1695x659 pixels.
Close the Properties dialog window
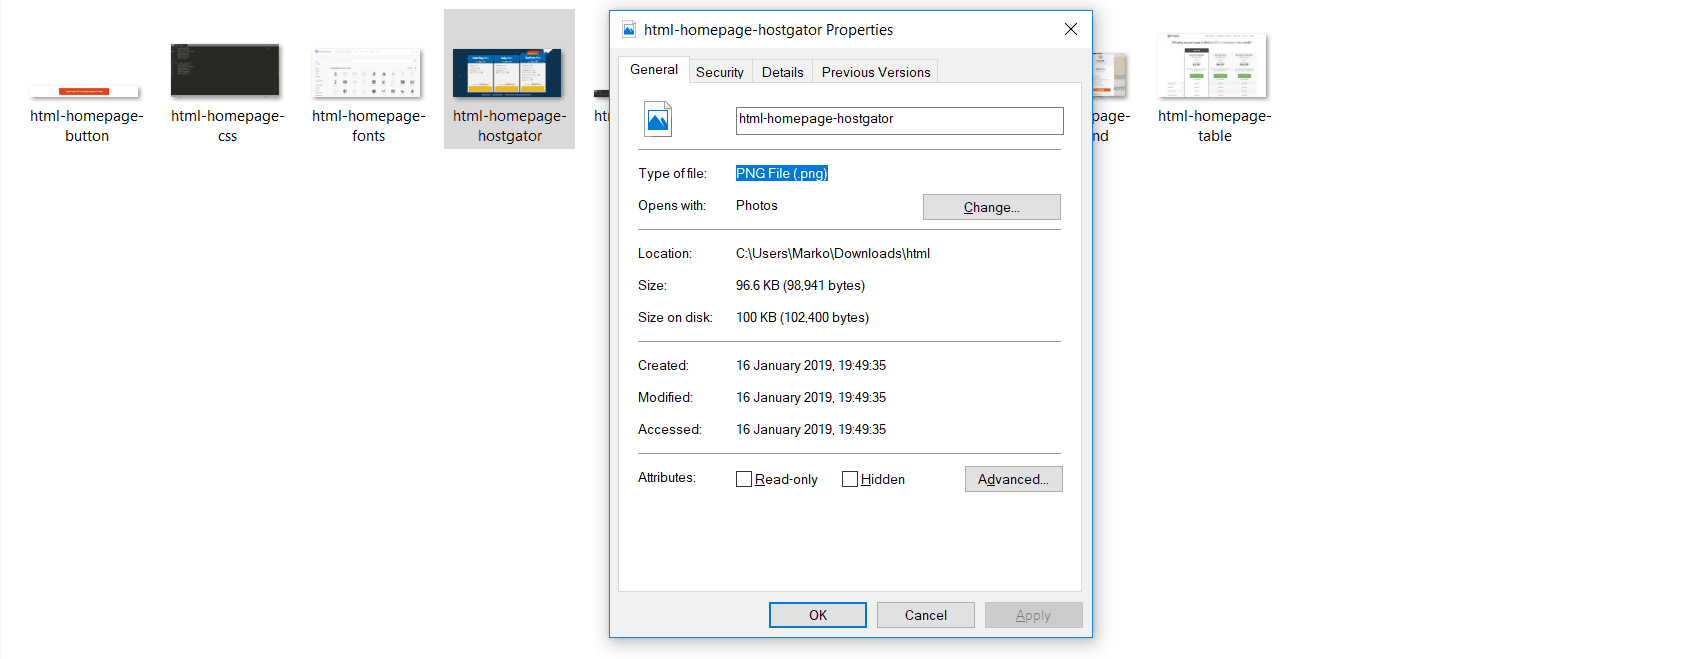pos(1070,30)
